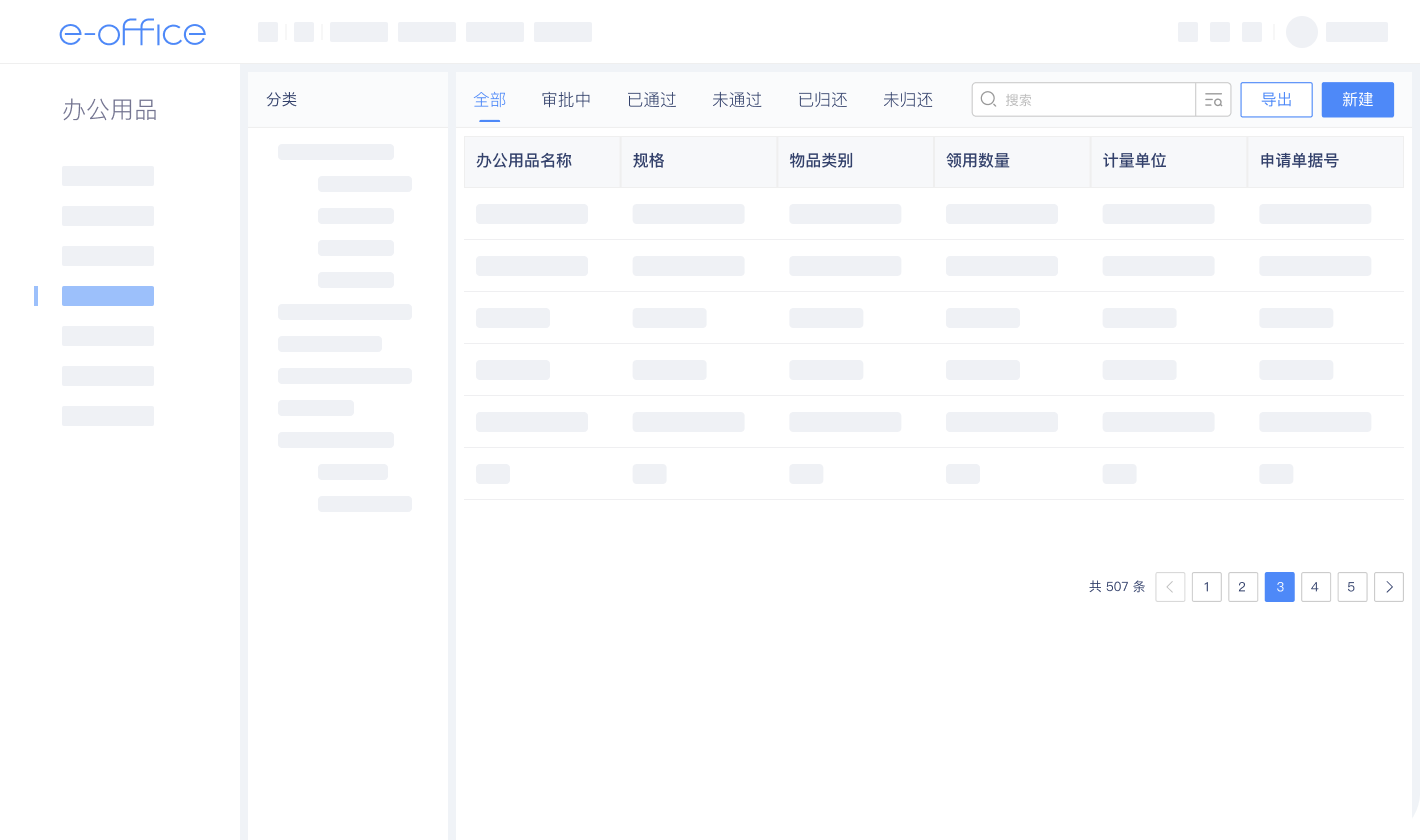1420x840 pixels.
Task: Go to page 2
Action: pyautogui.click(x=1243, y=587)
